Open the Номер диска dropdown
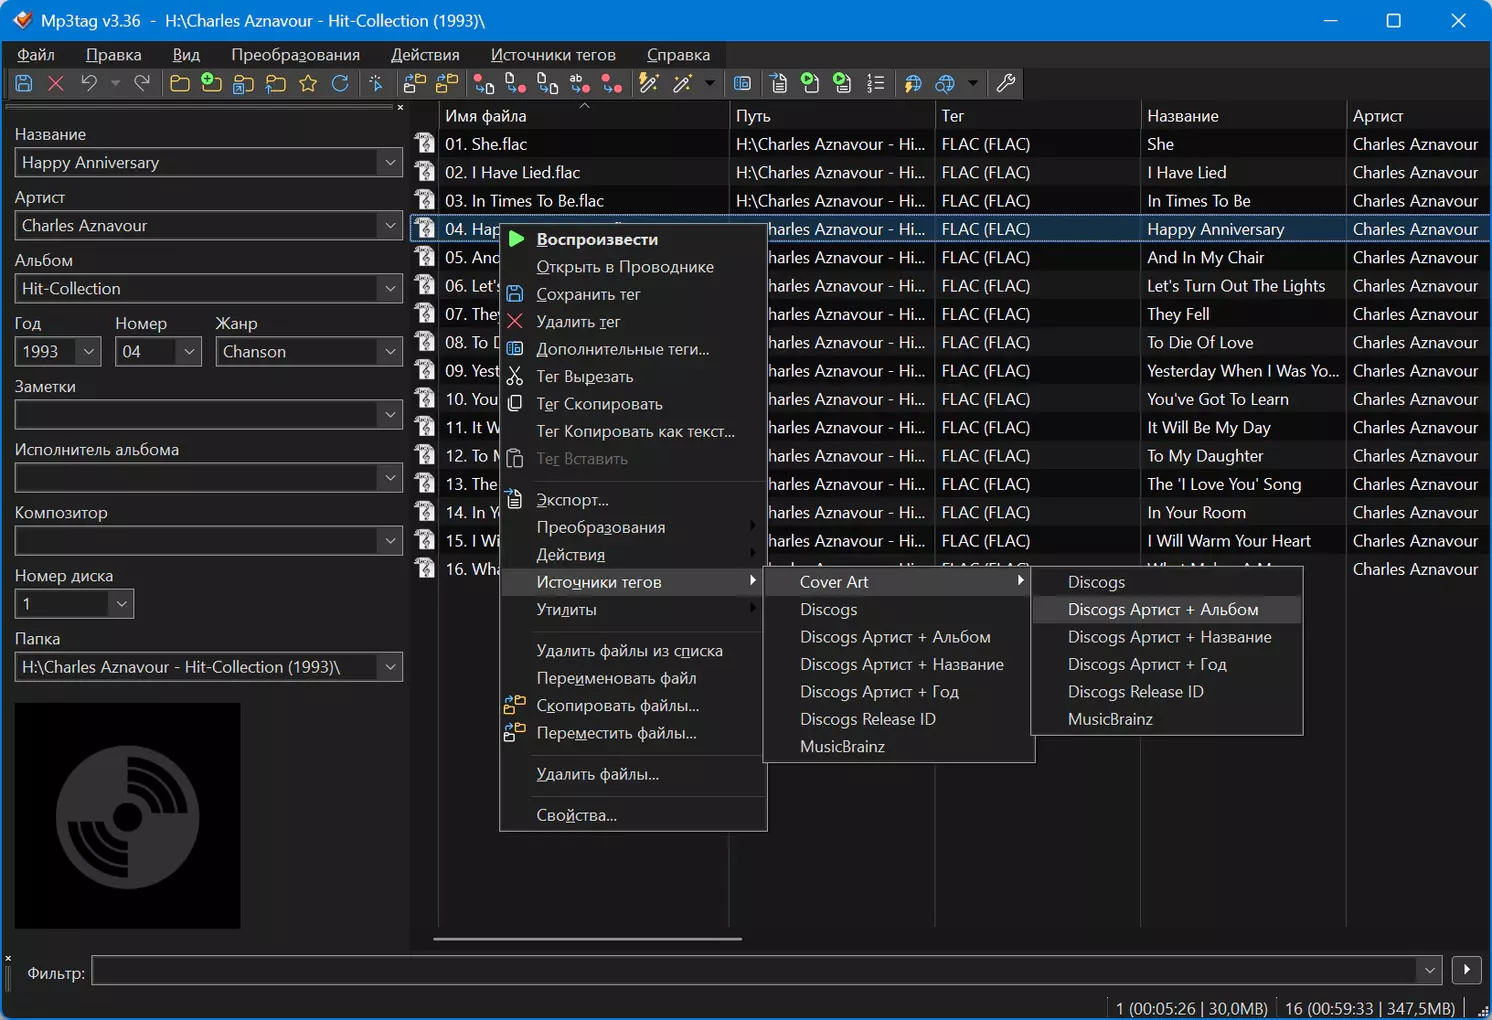The height and width of the screenshot is (1020, 1492). 121,604
